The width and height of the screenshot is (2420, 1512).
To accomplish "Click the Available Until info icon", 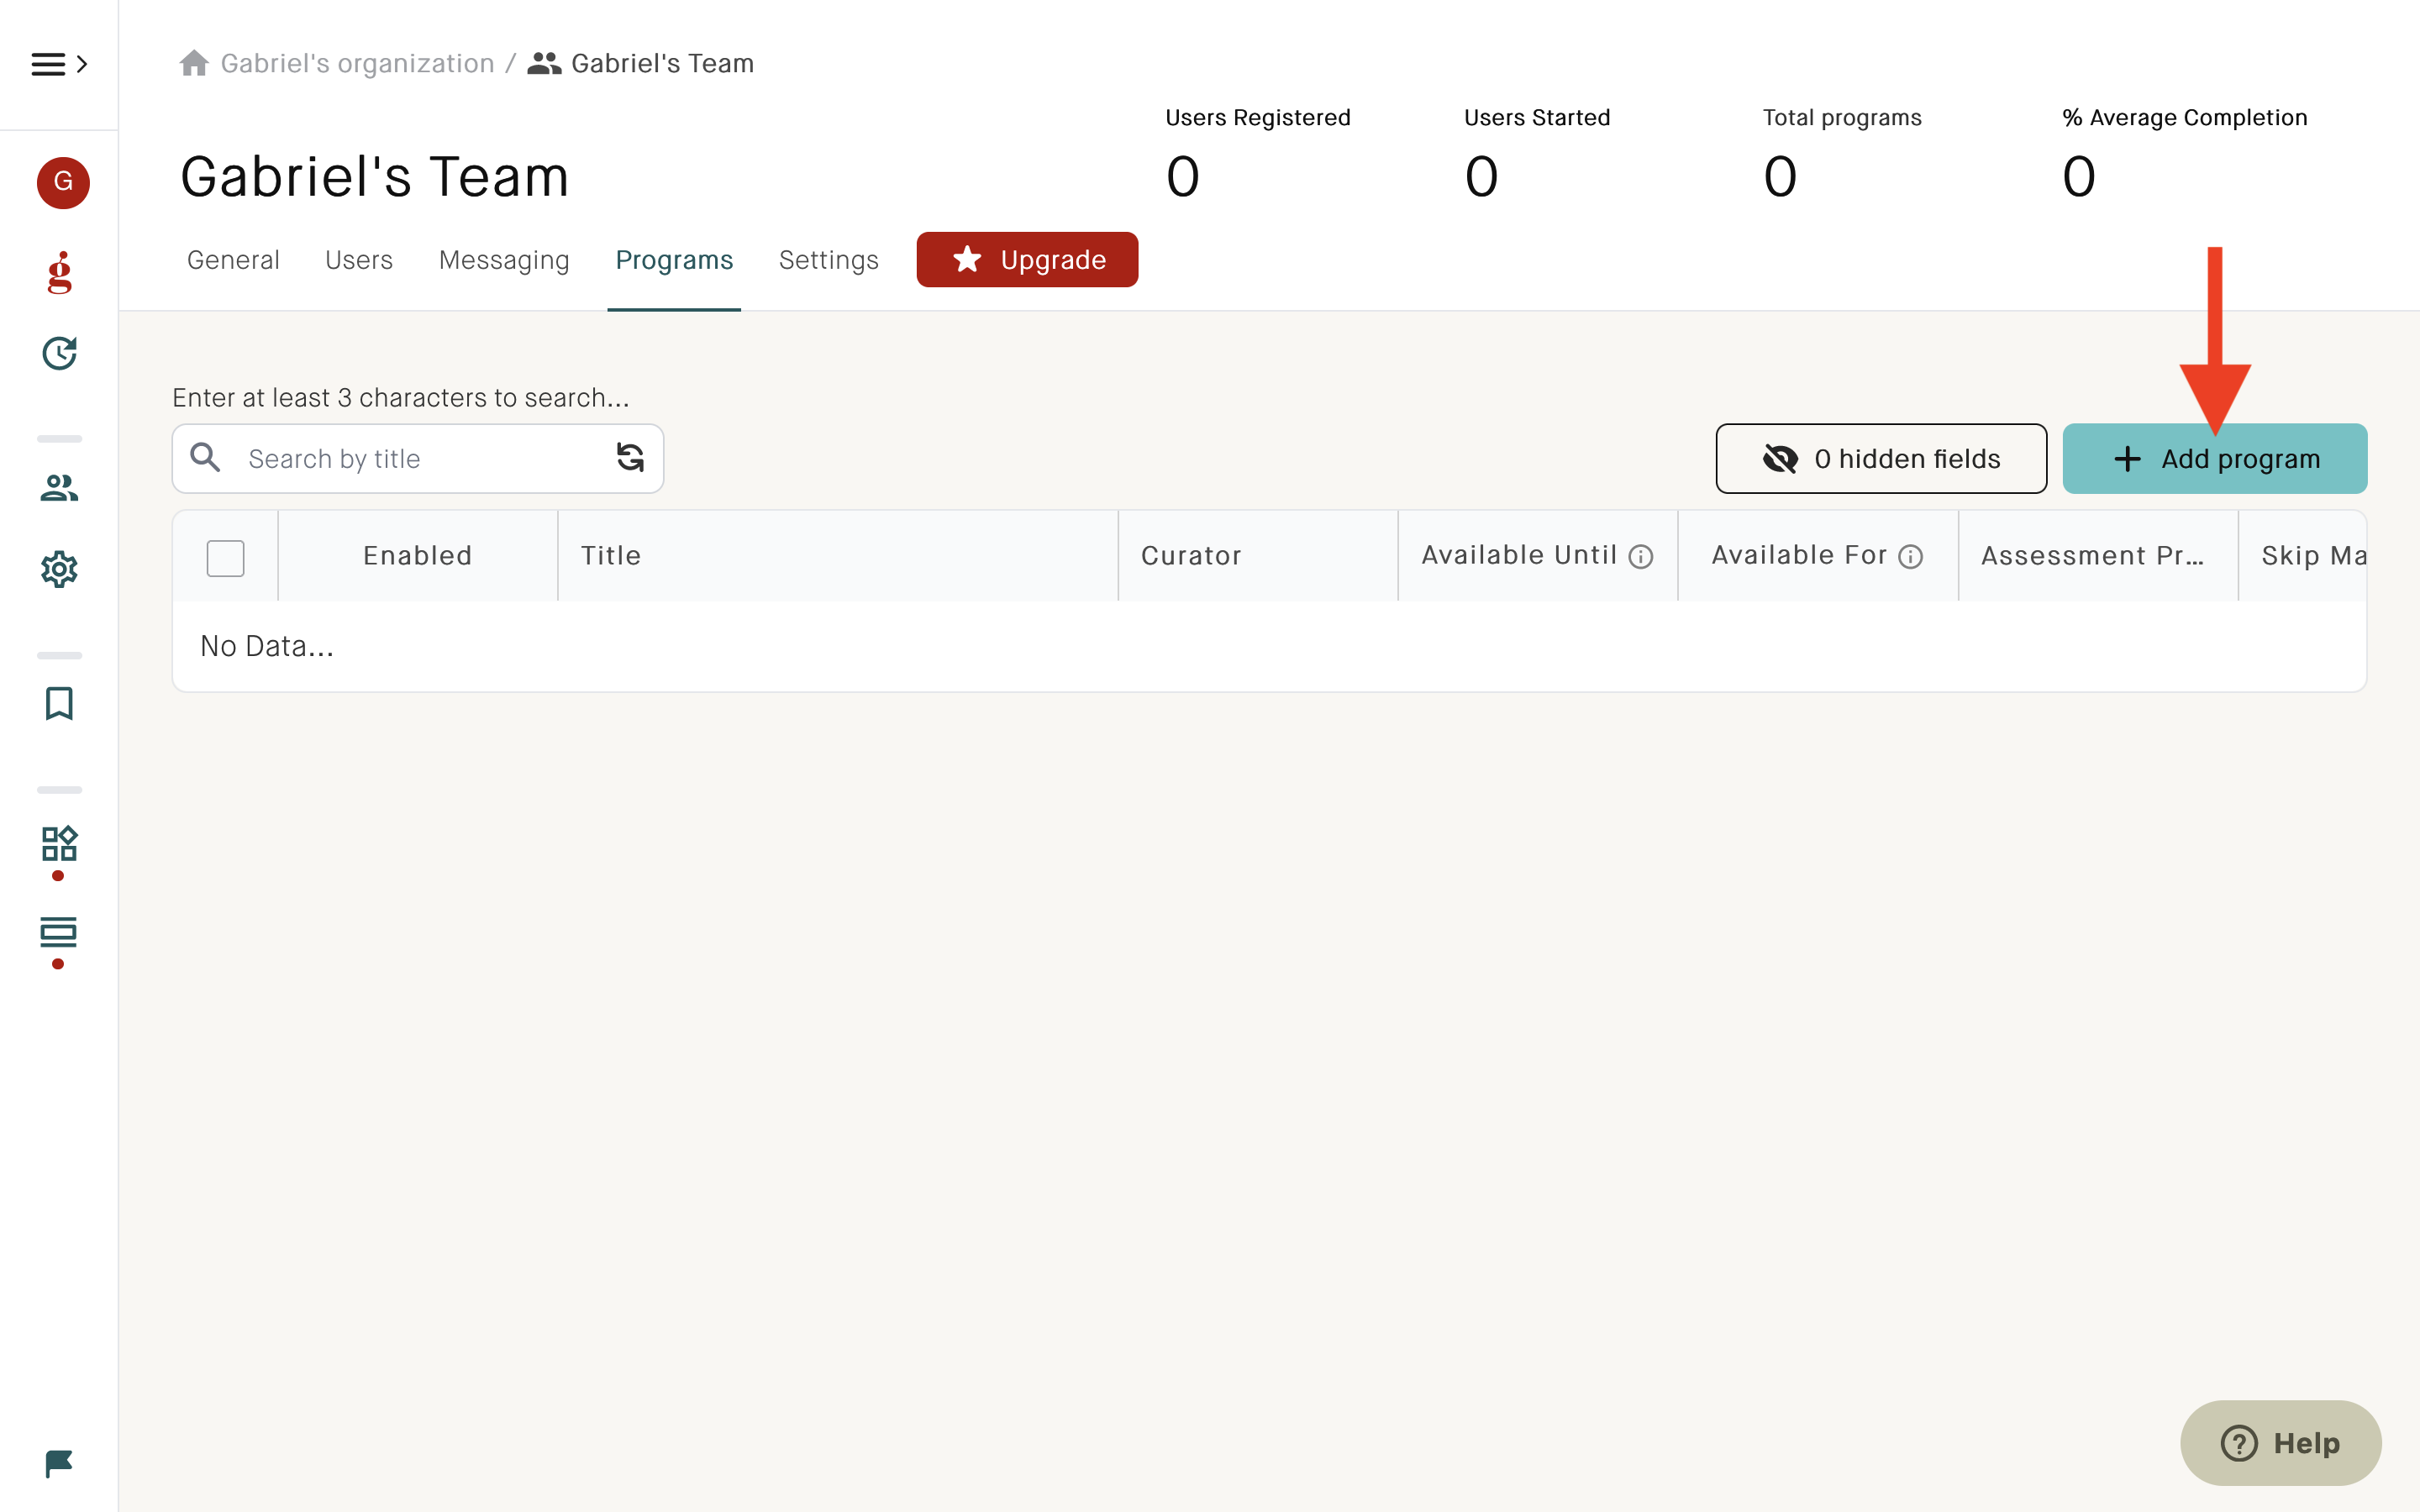I will 1640,557.
